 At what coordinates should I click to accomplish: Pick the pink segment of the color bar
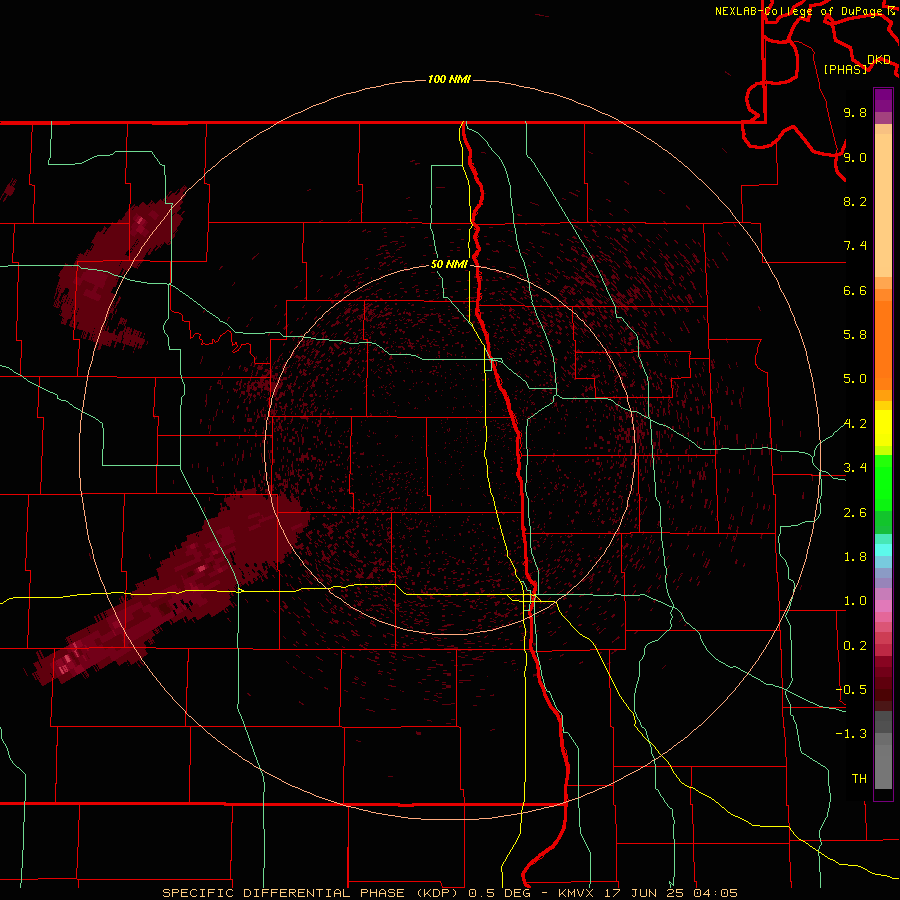(883, 606)
